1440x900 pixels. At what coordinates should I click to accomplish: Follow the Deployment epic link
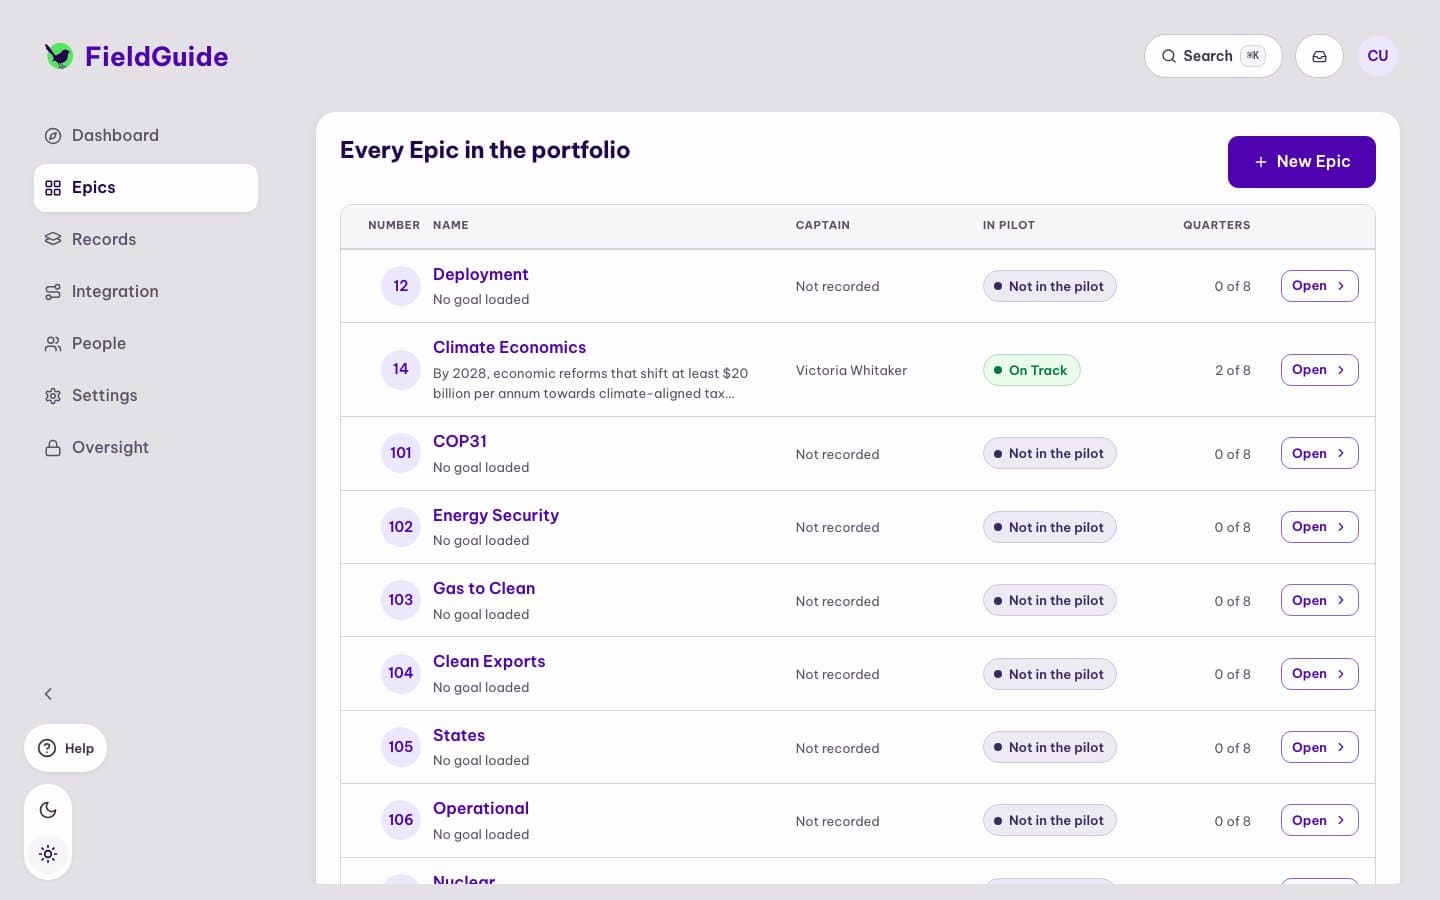[480, 274]
